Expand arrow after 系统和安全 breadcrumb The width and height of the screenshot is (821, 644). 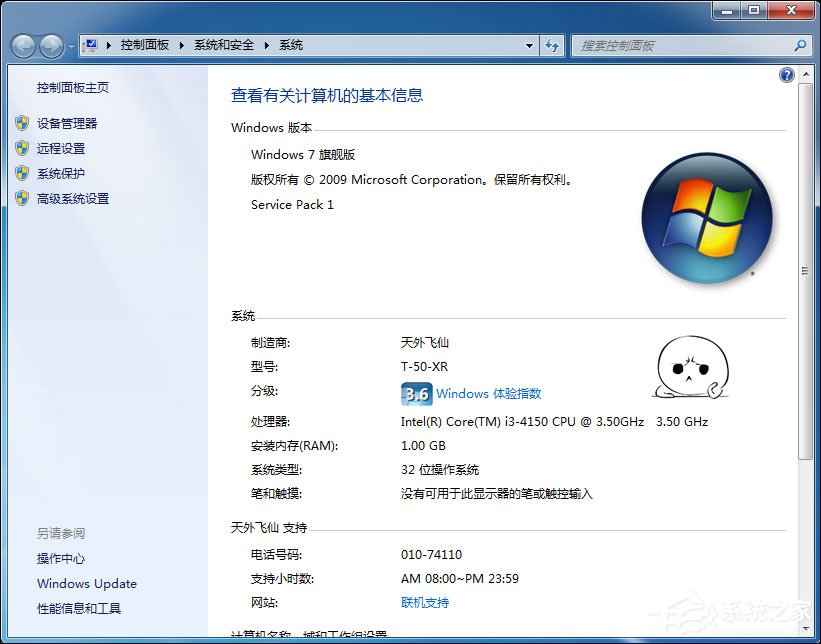point(266,45)
